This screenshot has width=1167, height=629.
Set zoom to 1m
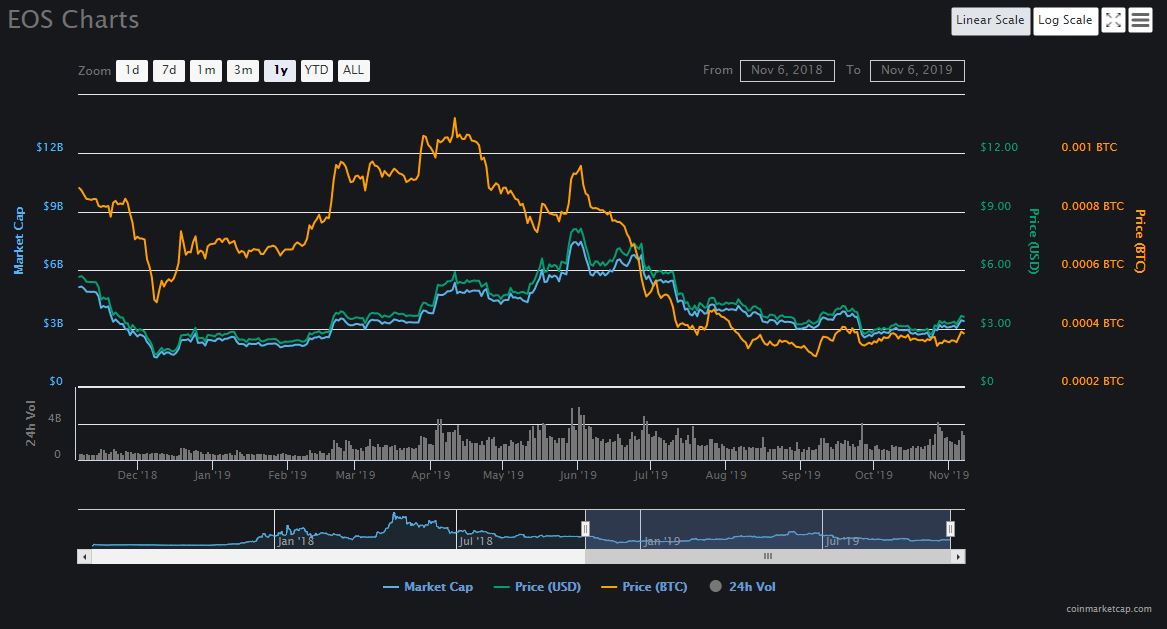206,71
